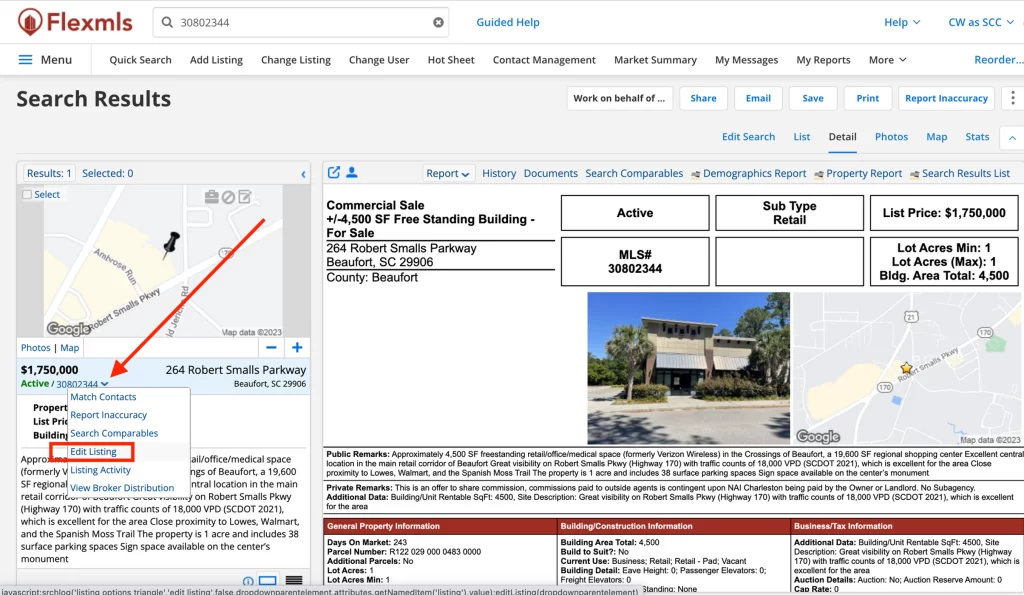Click the briefcase icon on the listing map
Screen dimensions: 1024x595
[x=212, y=197]
